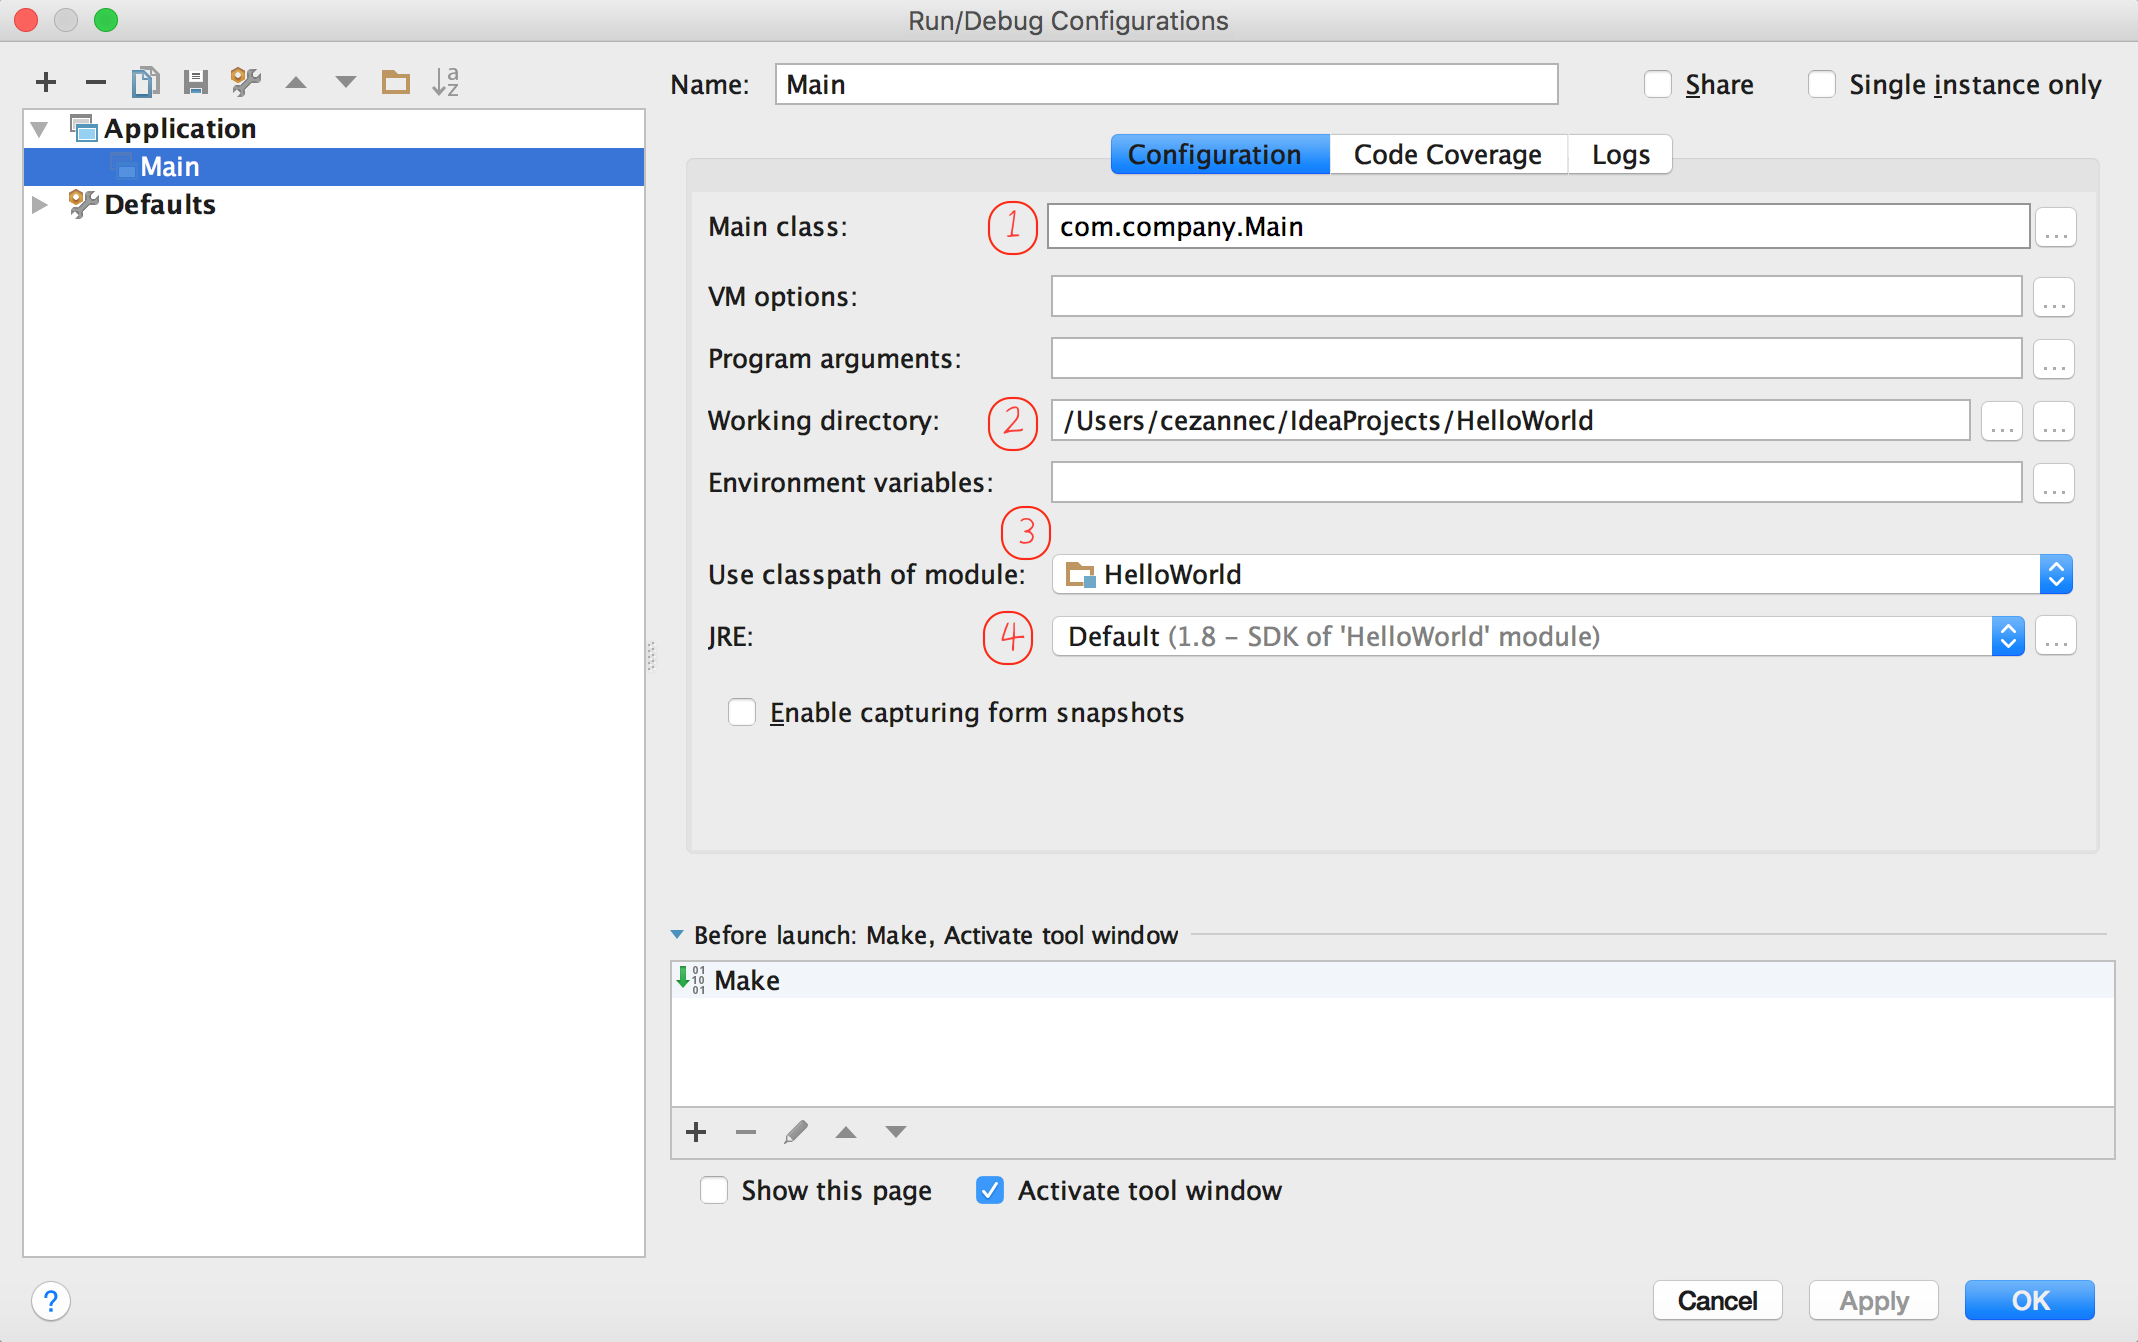
Task: Create a new configuration folder
Action: pyautogui.click(x=396, y=82)
